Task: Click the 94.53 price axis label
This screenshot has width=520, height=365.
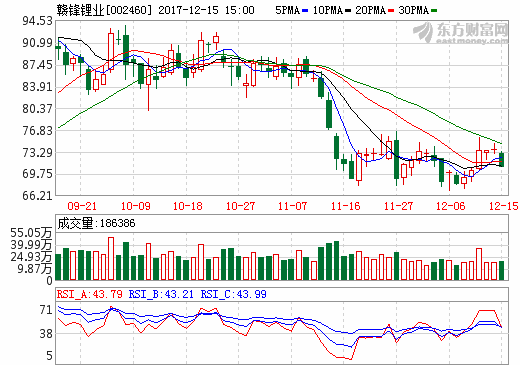Action: click(x=38, y=21)
